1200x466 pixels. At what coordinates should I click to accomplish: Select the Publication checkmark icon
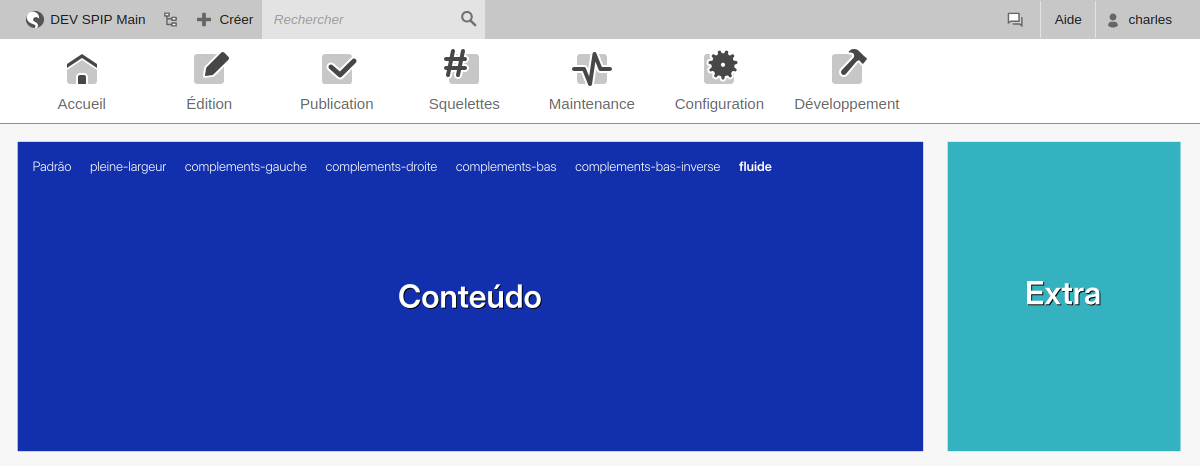[337, 70]
